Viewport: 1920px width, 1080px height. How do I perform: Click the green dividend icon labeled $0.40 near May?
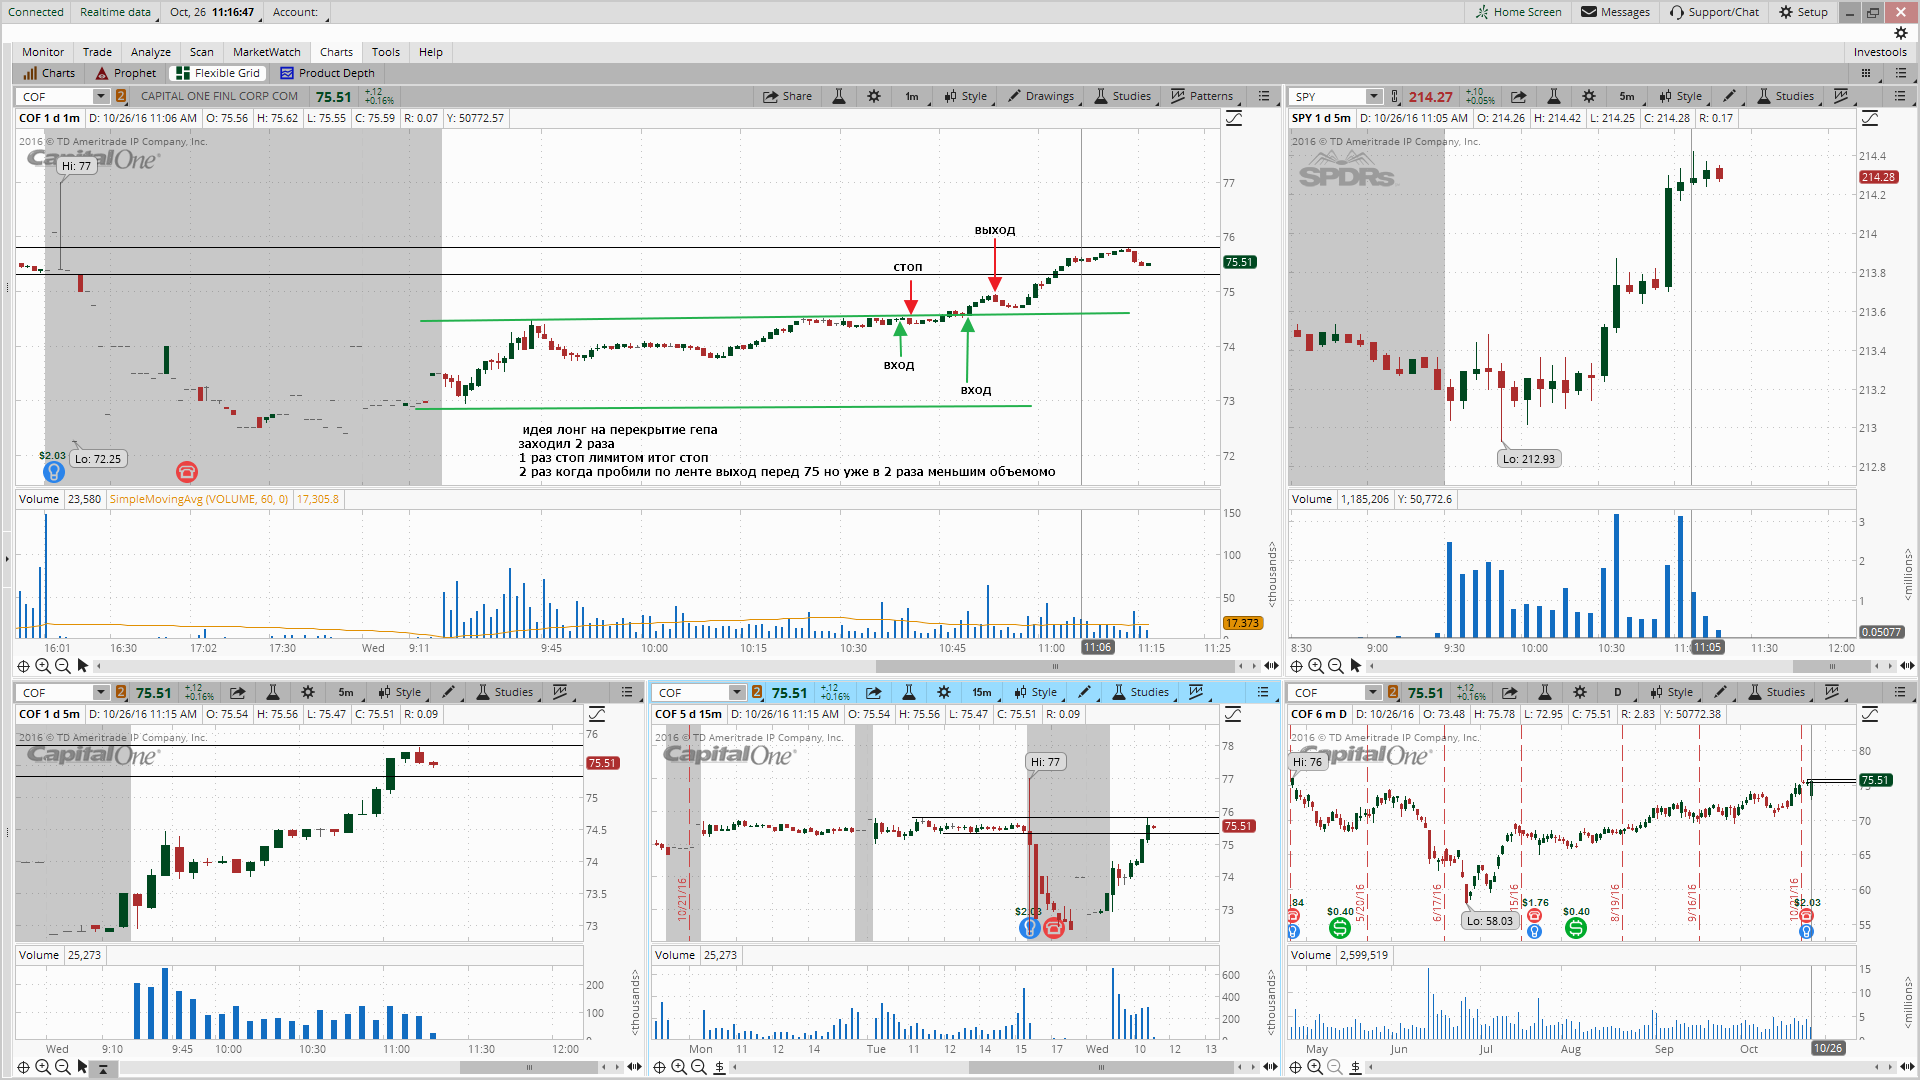tap(1339, 928)
